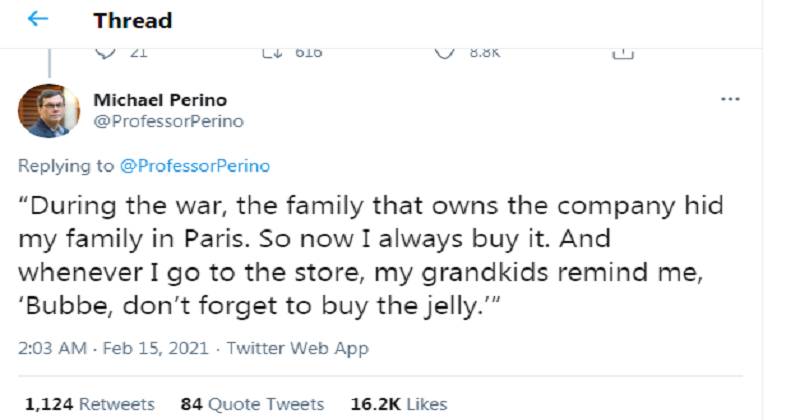
Task: Open the three-dot more options menu
Action: coord(730,99)
